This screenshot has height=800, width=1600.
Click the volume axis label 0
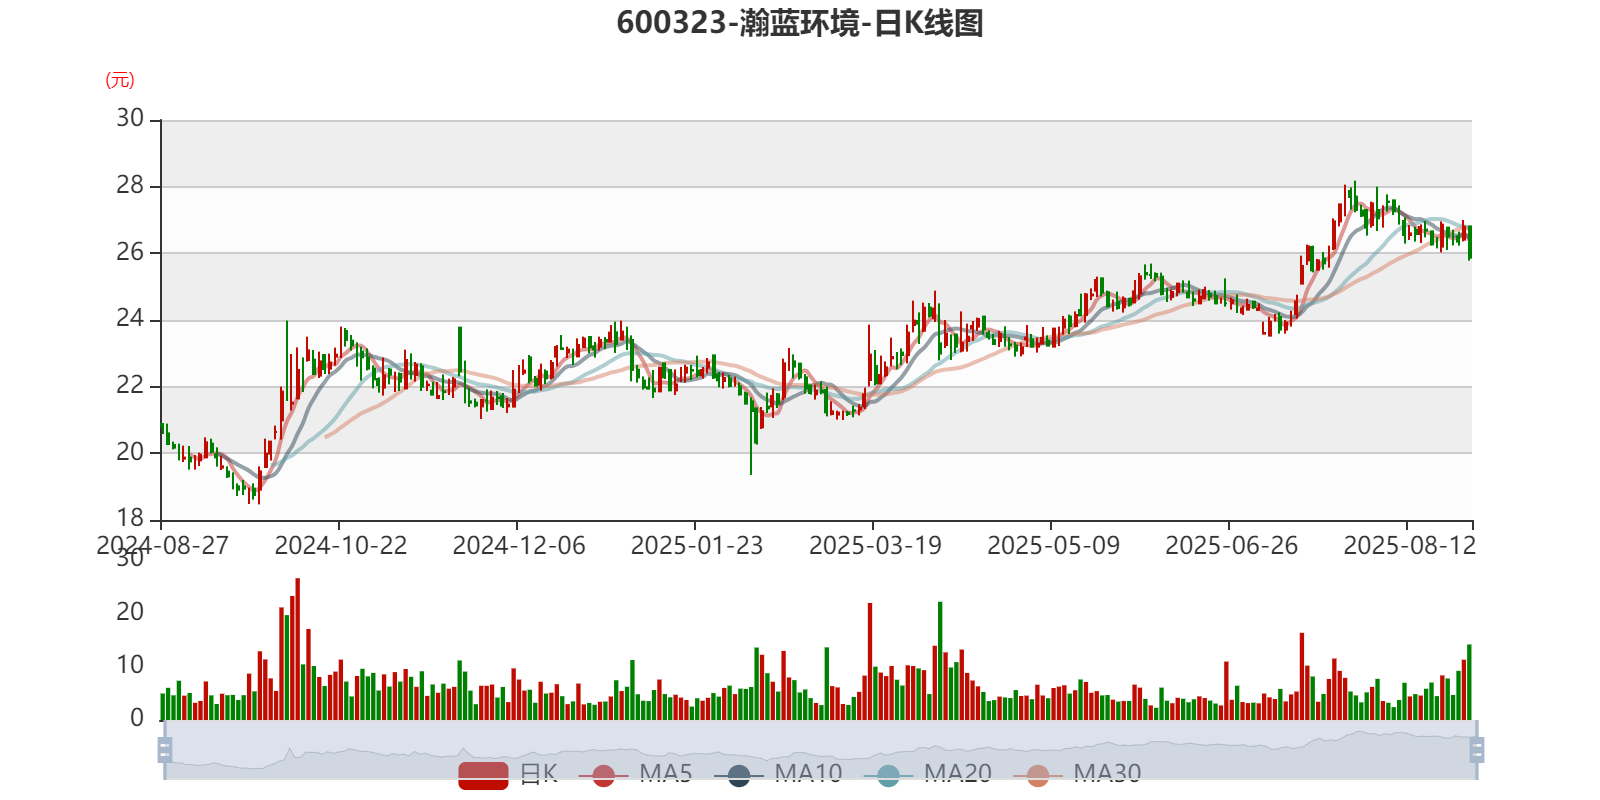click(137, 718)
